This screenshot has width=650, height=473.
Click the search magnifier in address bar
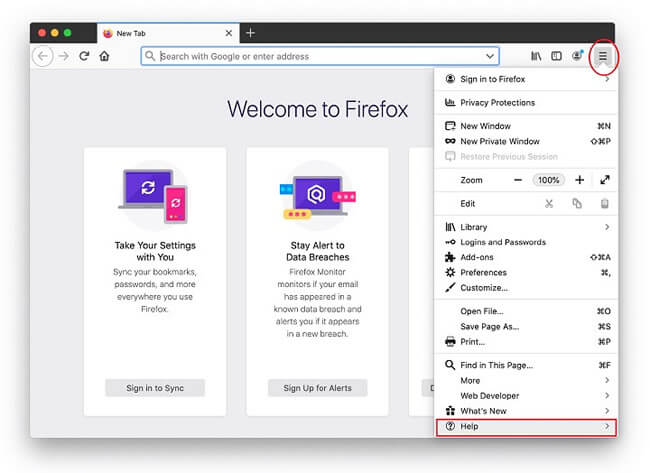click(150, 56)
